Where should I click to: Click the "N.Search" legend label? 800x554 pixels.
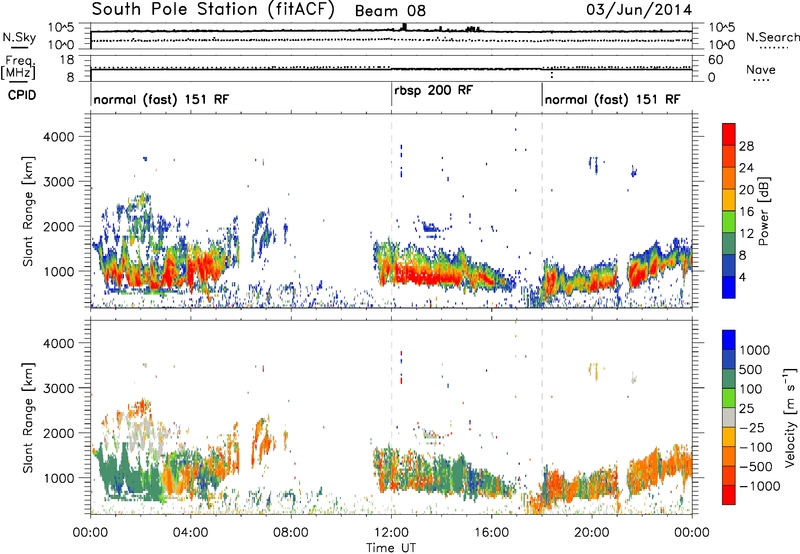[772, 37]
